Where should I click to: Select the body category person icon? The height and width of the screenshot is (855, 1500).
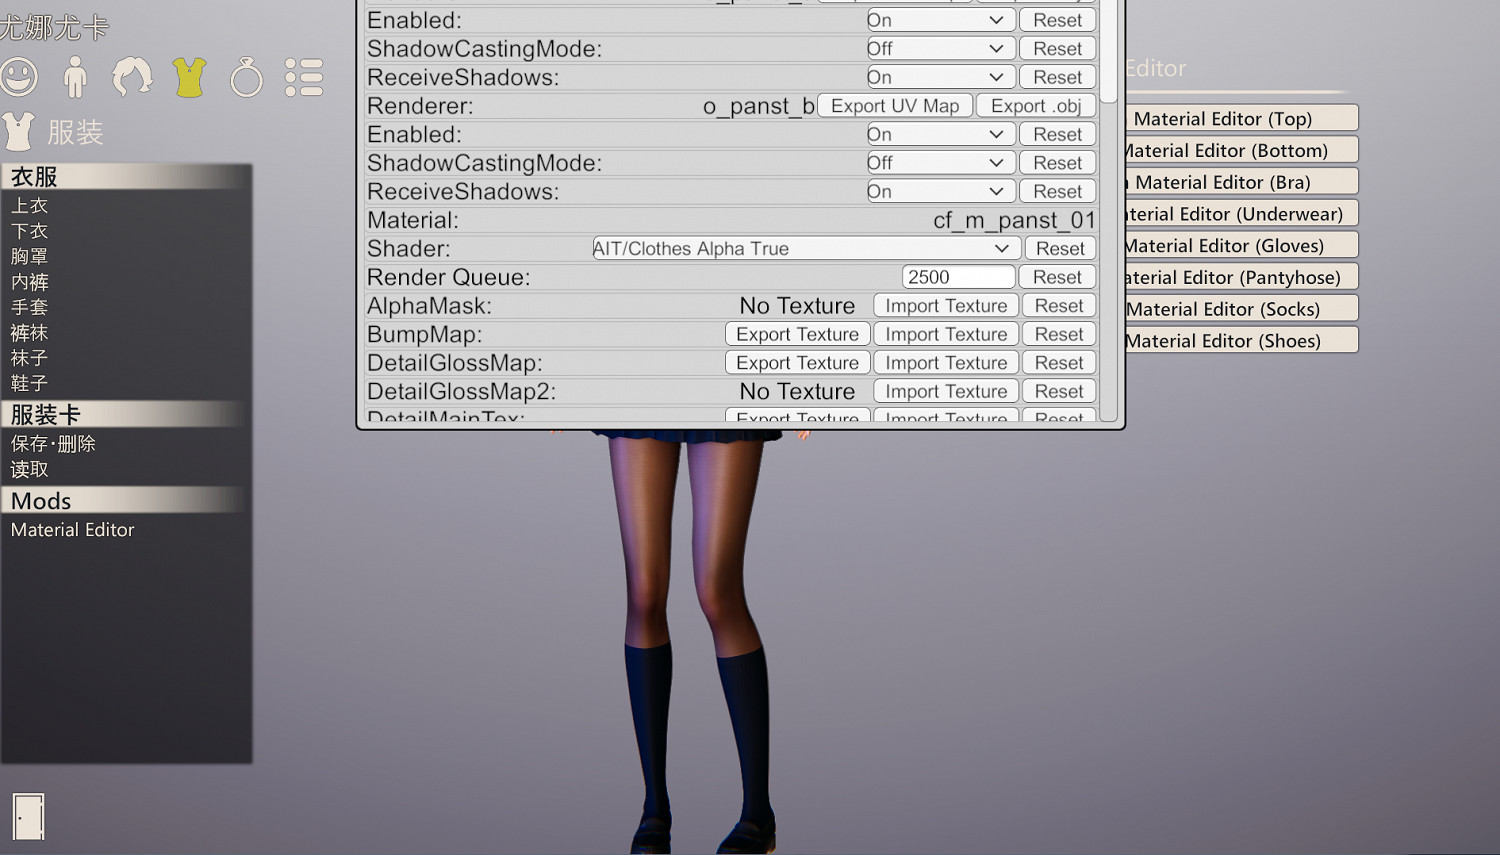click(x=75, y=77)
